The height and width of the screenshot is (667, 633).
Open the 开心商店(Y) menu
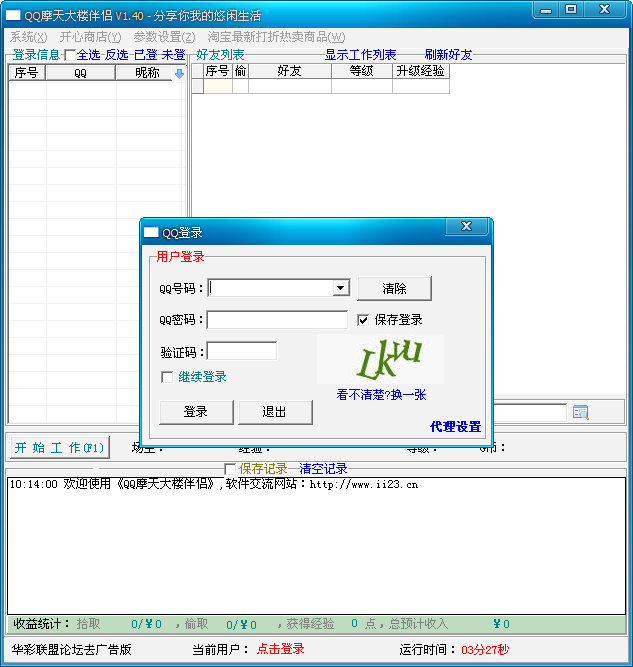point(90,37)
